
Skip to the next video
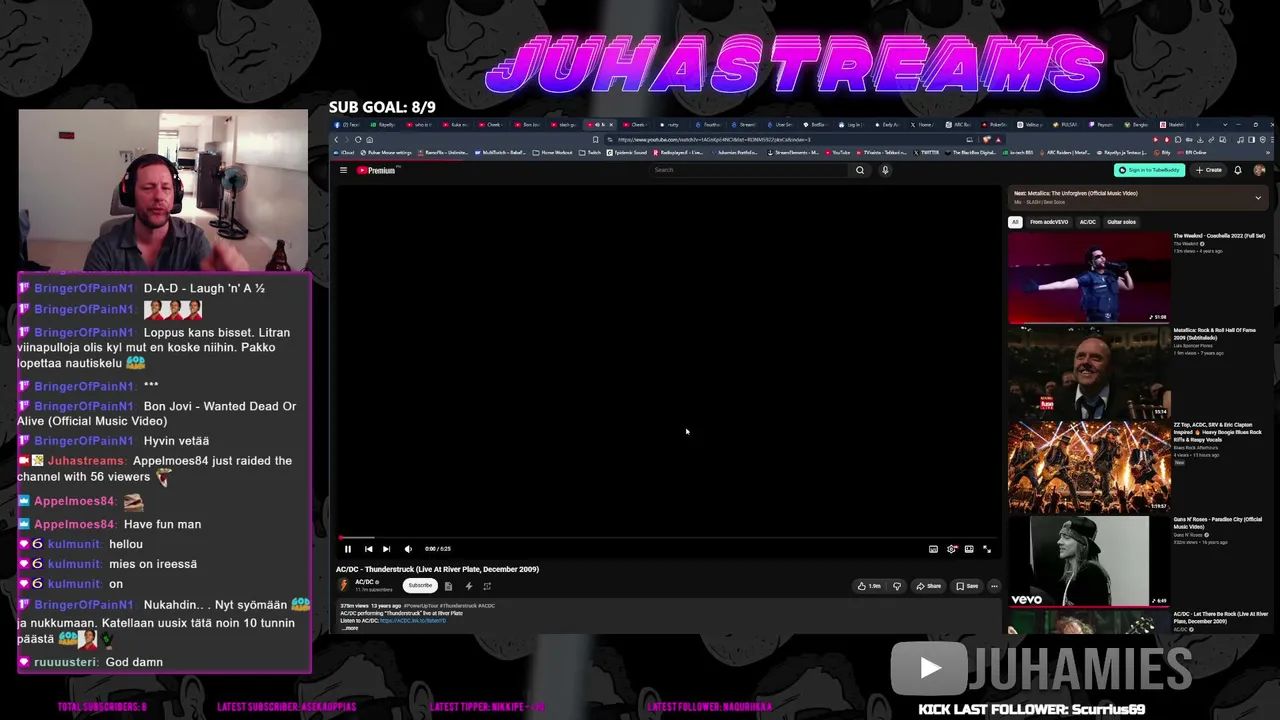click(x=387, y=549)
